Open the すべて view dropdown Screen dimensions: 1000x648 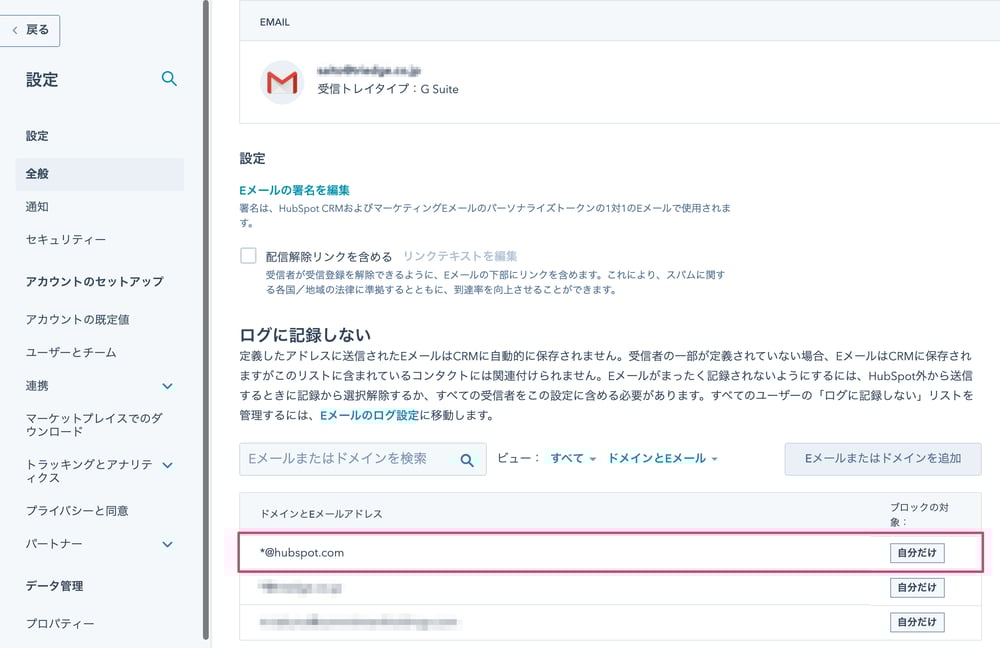coord(573,458)
